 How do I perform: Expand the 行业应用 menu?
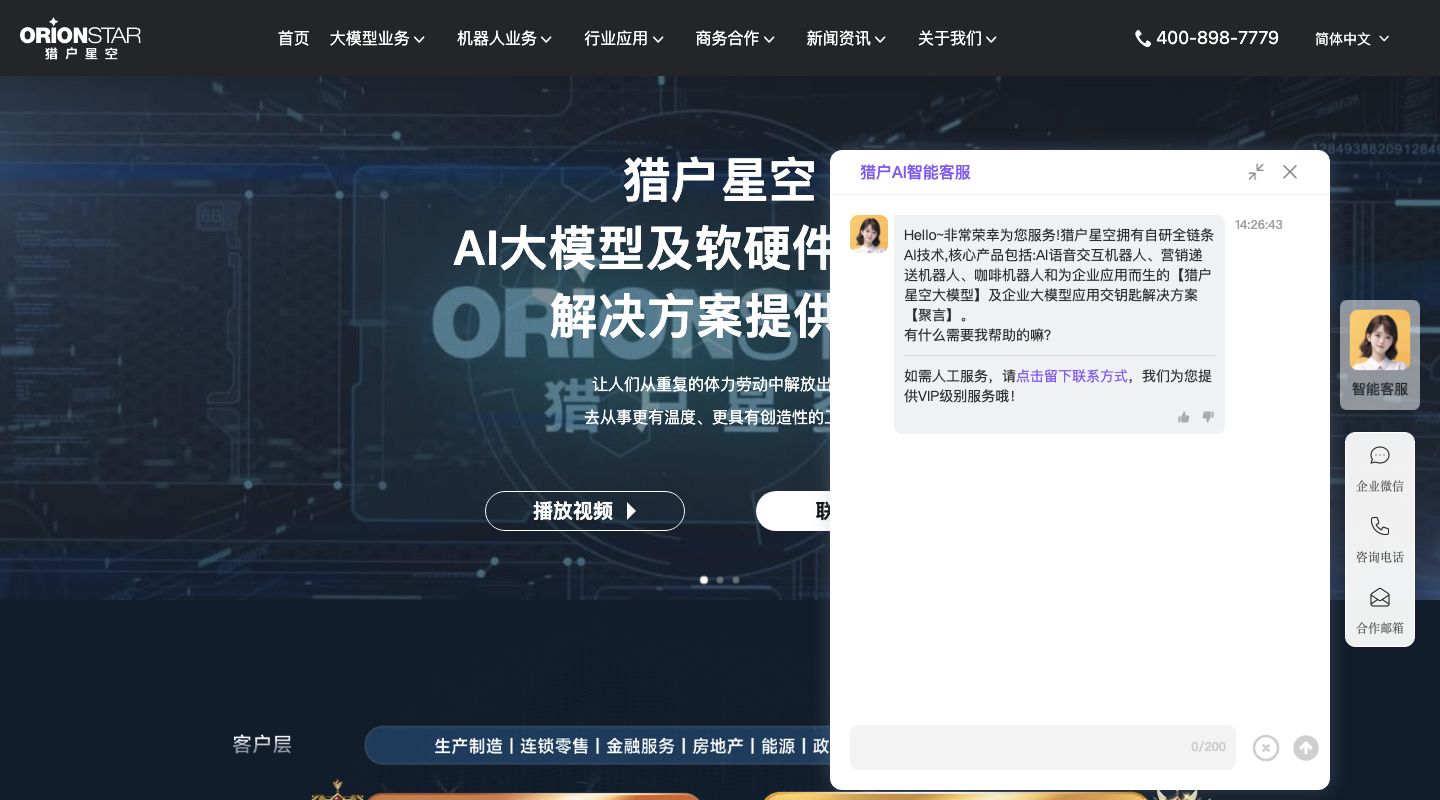(x=624, y=39)
